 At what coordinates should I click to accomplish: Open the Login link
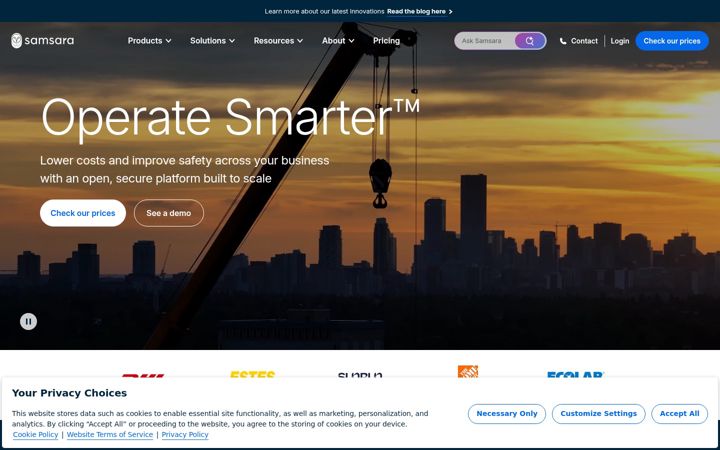(x=619, y=41)
